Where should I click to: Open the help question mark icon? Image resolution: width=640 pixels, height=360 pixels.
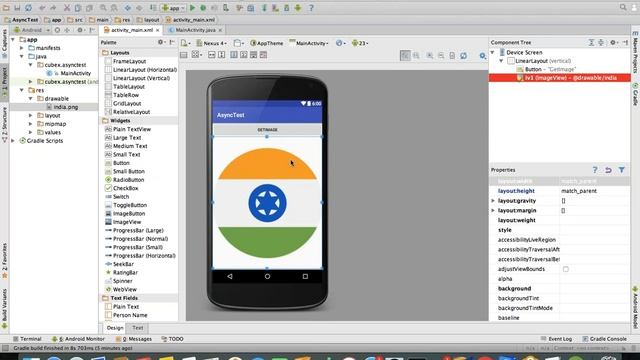311,8
